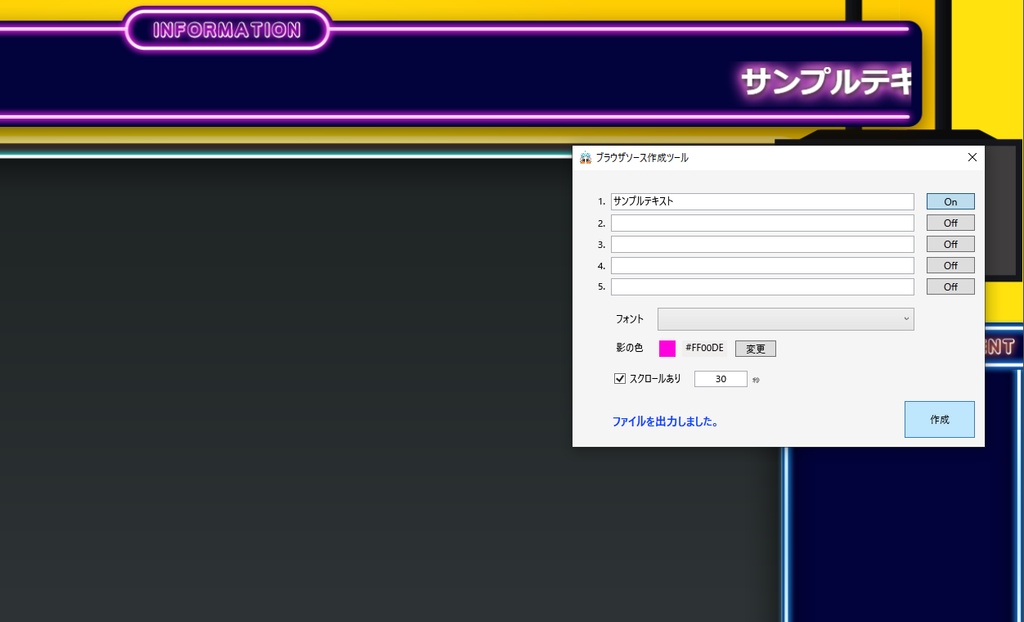This screenshot has width=1024, height=622.
Task: Click the ファイルを出力しました link text
Action: (x=665, y=421)
